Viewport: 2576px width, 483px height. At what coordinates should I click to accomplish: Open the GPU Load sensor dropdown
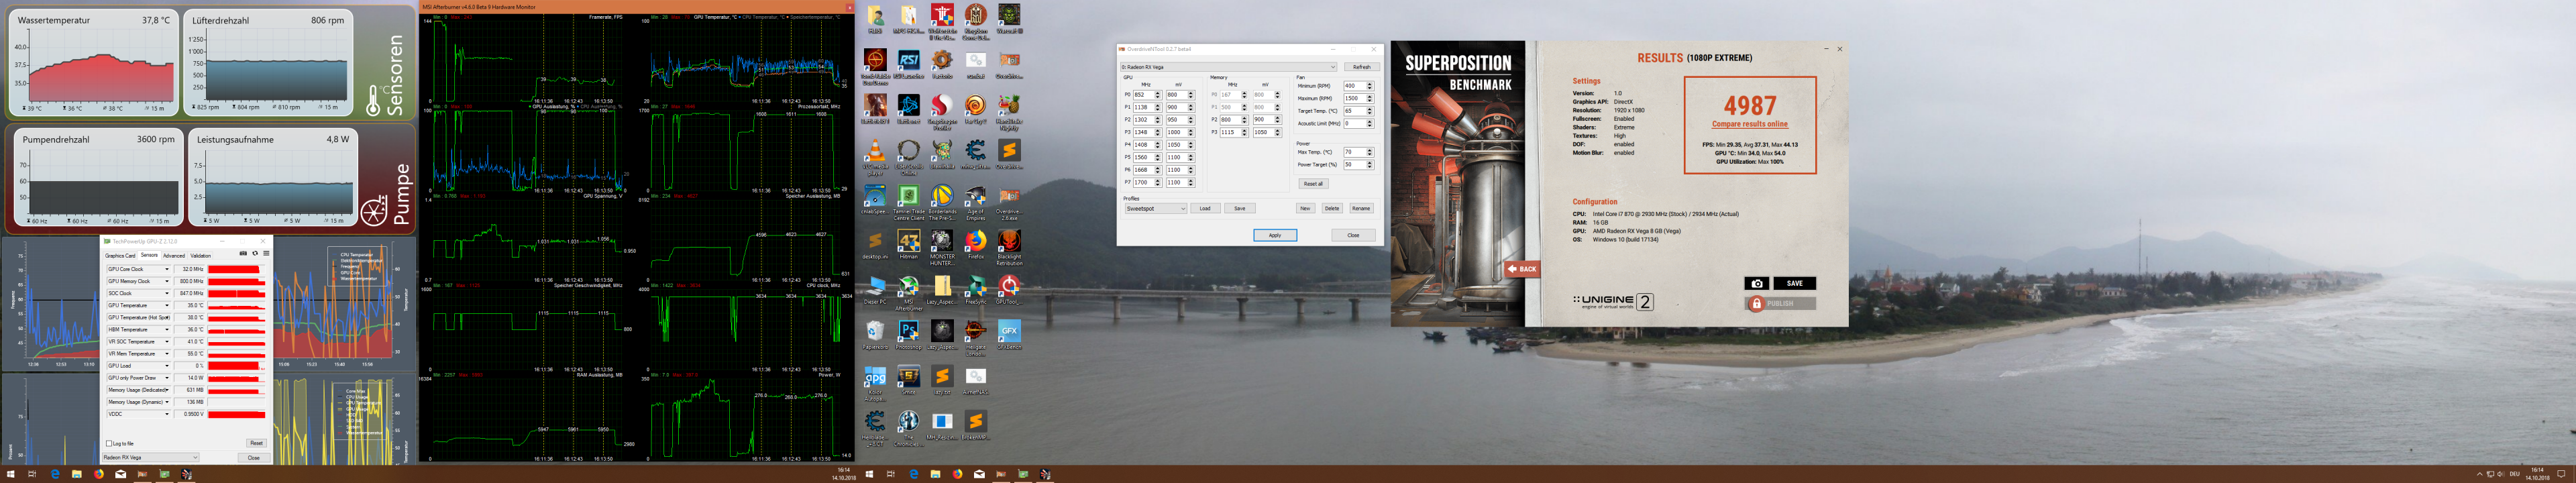(167, 366)
